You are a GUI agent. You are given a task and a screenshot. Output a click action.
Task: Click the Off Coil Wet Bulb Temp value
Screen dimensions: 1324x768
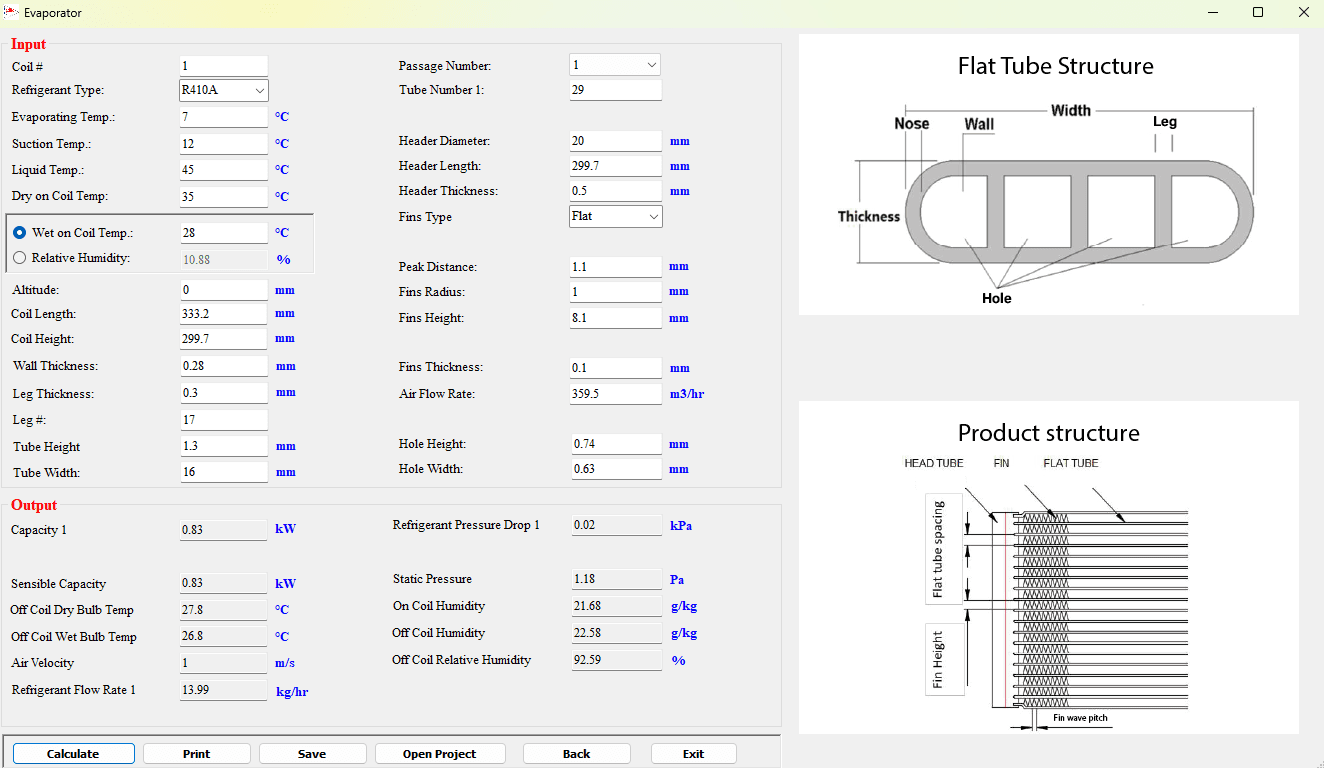point(224,636)
